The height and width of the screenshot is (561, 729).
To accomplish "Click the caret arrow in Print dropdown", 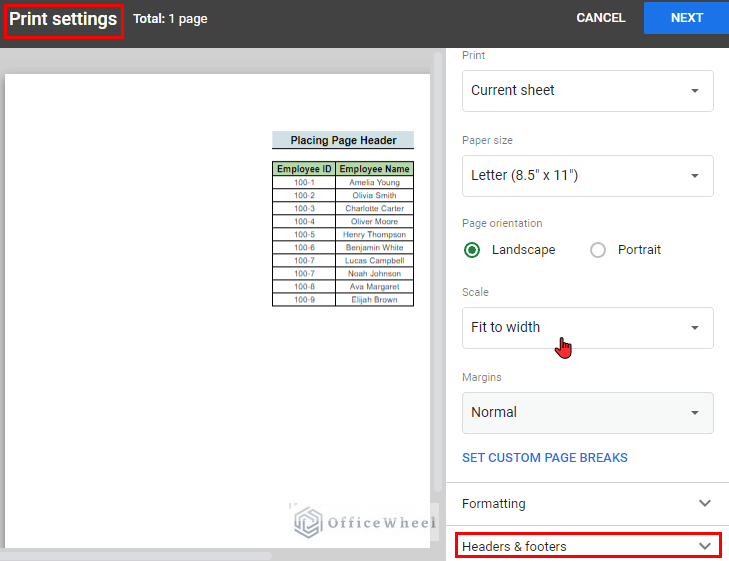I will point(695,91).
